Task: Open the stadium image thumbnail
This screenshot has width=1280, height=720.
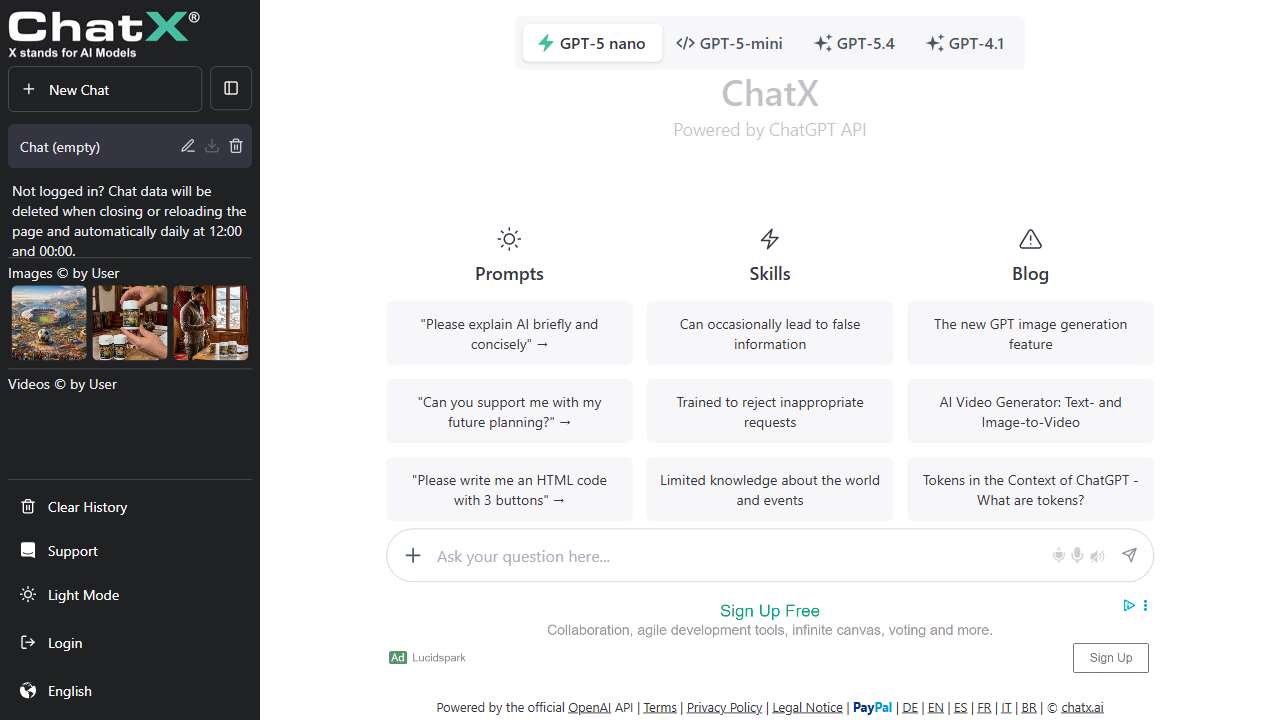Action: point(49,323)
